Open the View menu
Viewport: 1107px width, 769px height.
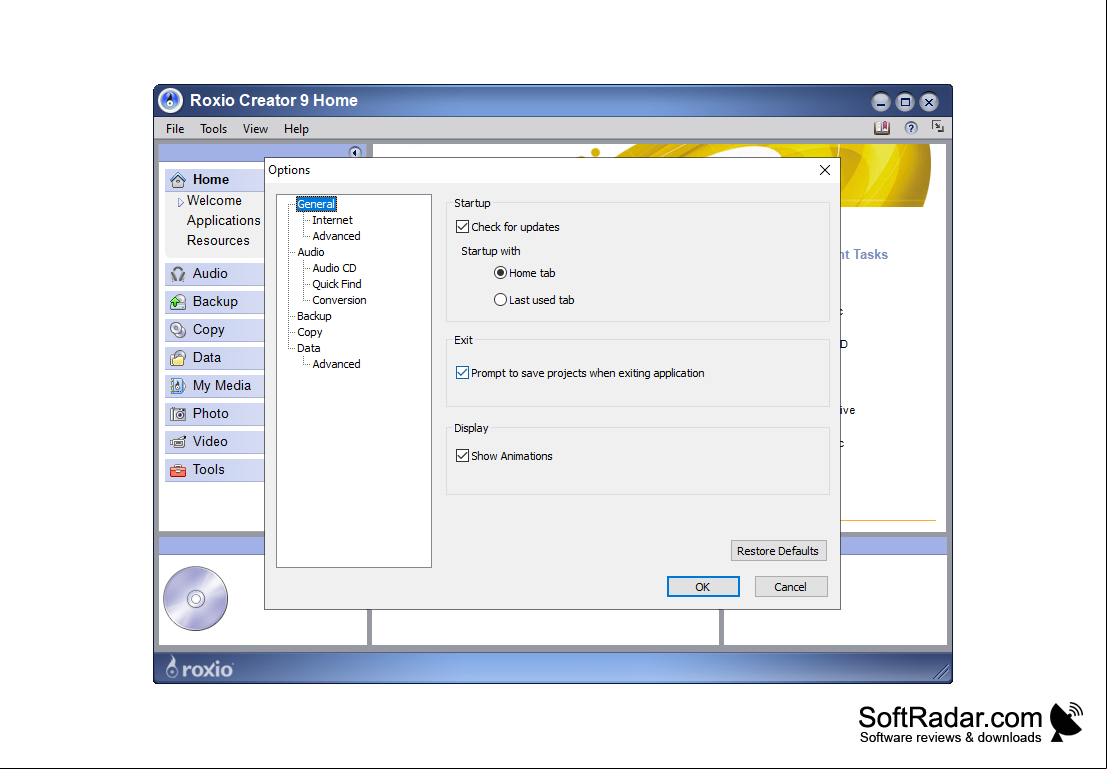[x=255, y=129]
